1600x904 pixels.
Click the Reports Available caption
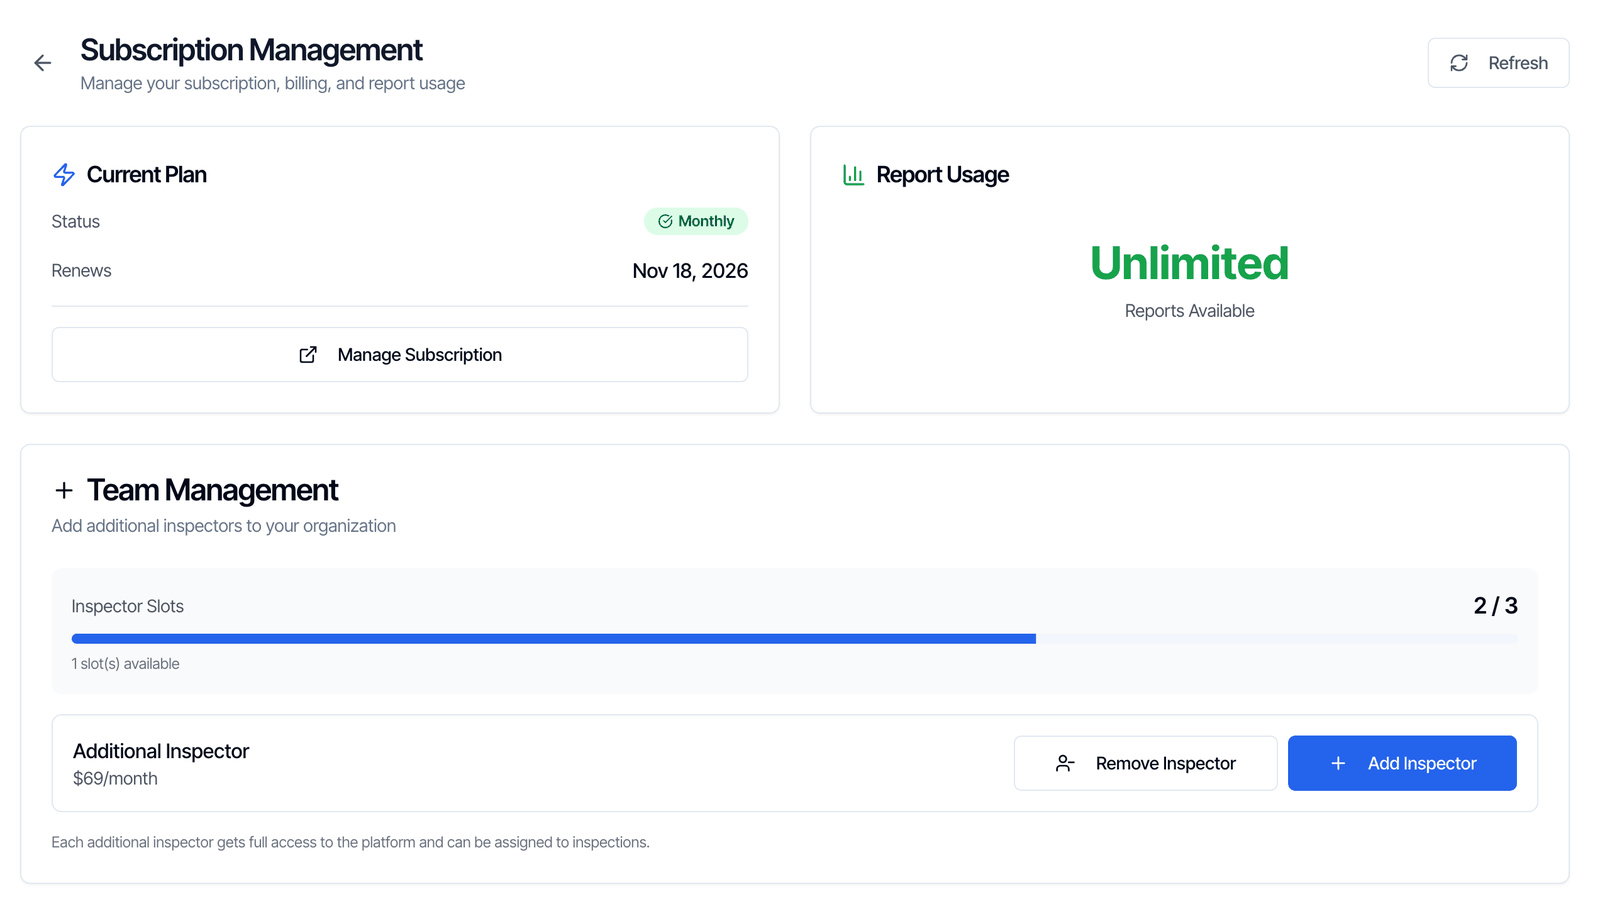tap(1189, 311)
